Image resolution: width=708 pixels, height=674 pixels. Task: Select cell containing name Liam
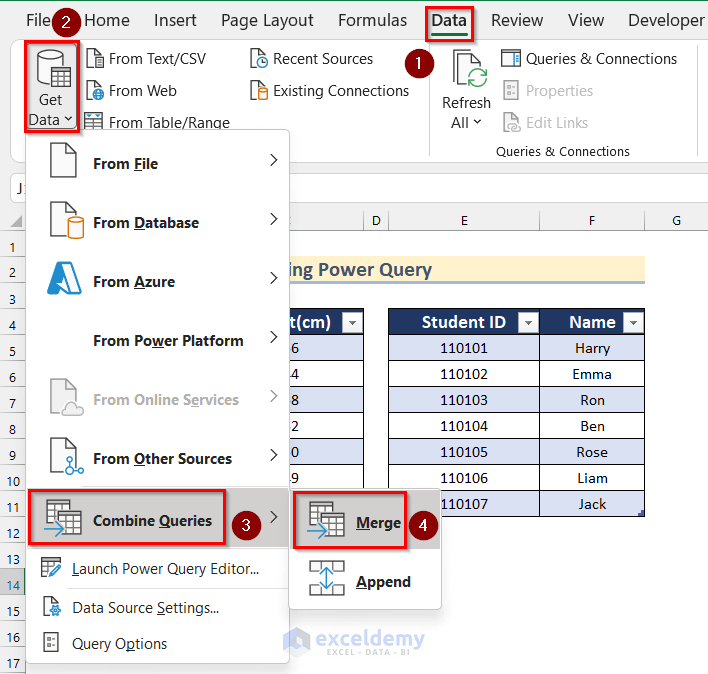592,478
